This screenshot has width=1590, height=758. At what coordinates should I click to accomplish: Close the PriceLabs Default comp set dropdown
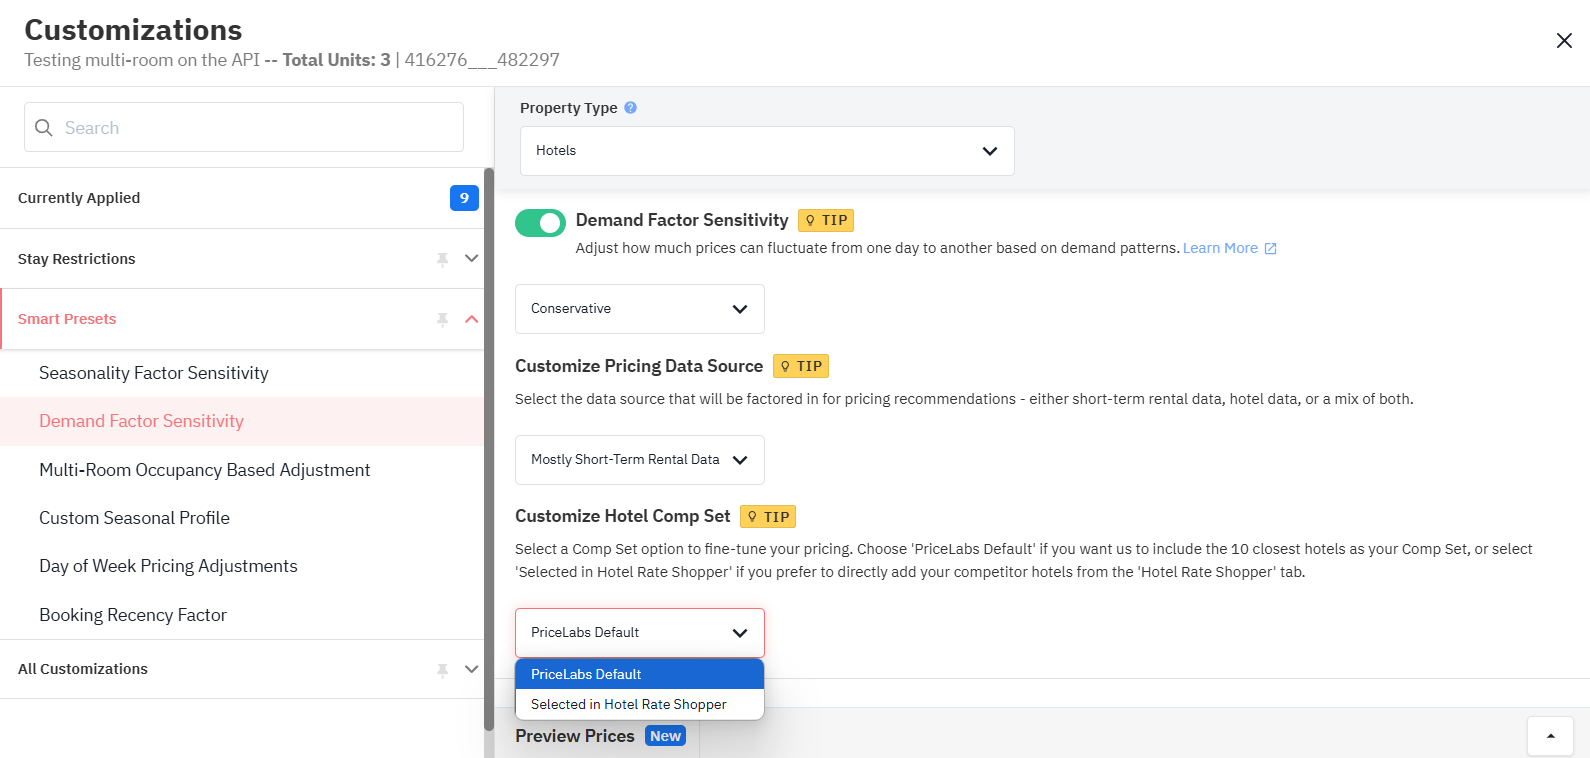[x=640, y=633]
